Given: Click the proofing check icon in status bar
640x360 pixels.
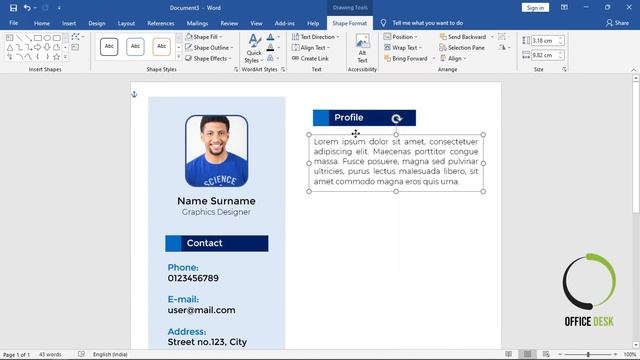Looking at the screenshot, I should tap(81, 354).
